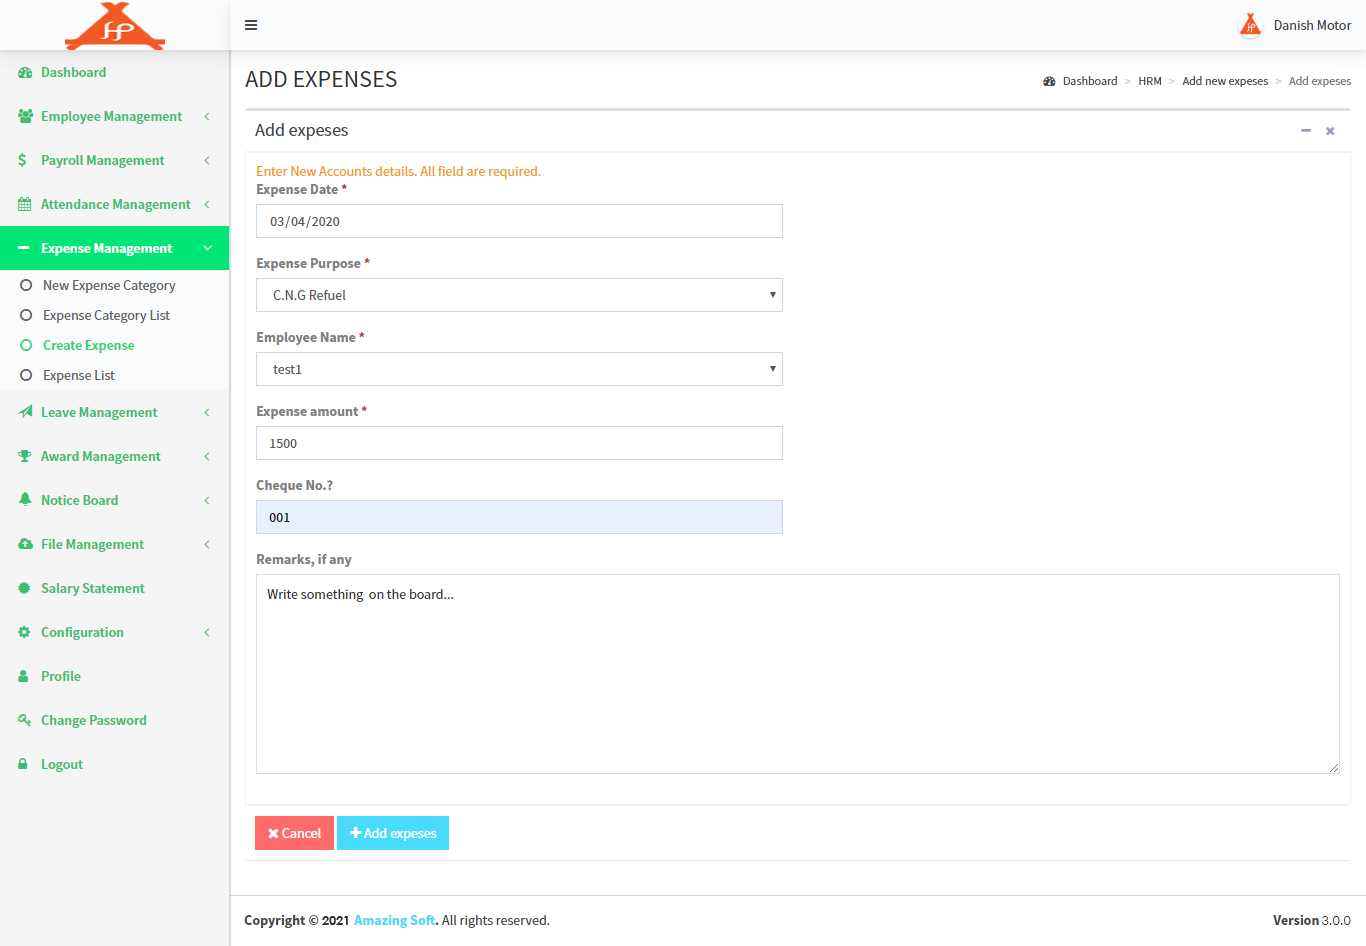Click the Notice Board bell icon
The width and height of the screenshot is (1366, 946).
tap(25, 500)
